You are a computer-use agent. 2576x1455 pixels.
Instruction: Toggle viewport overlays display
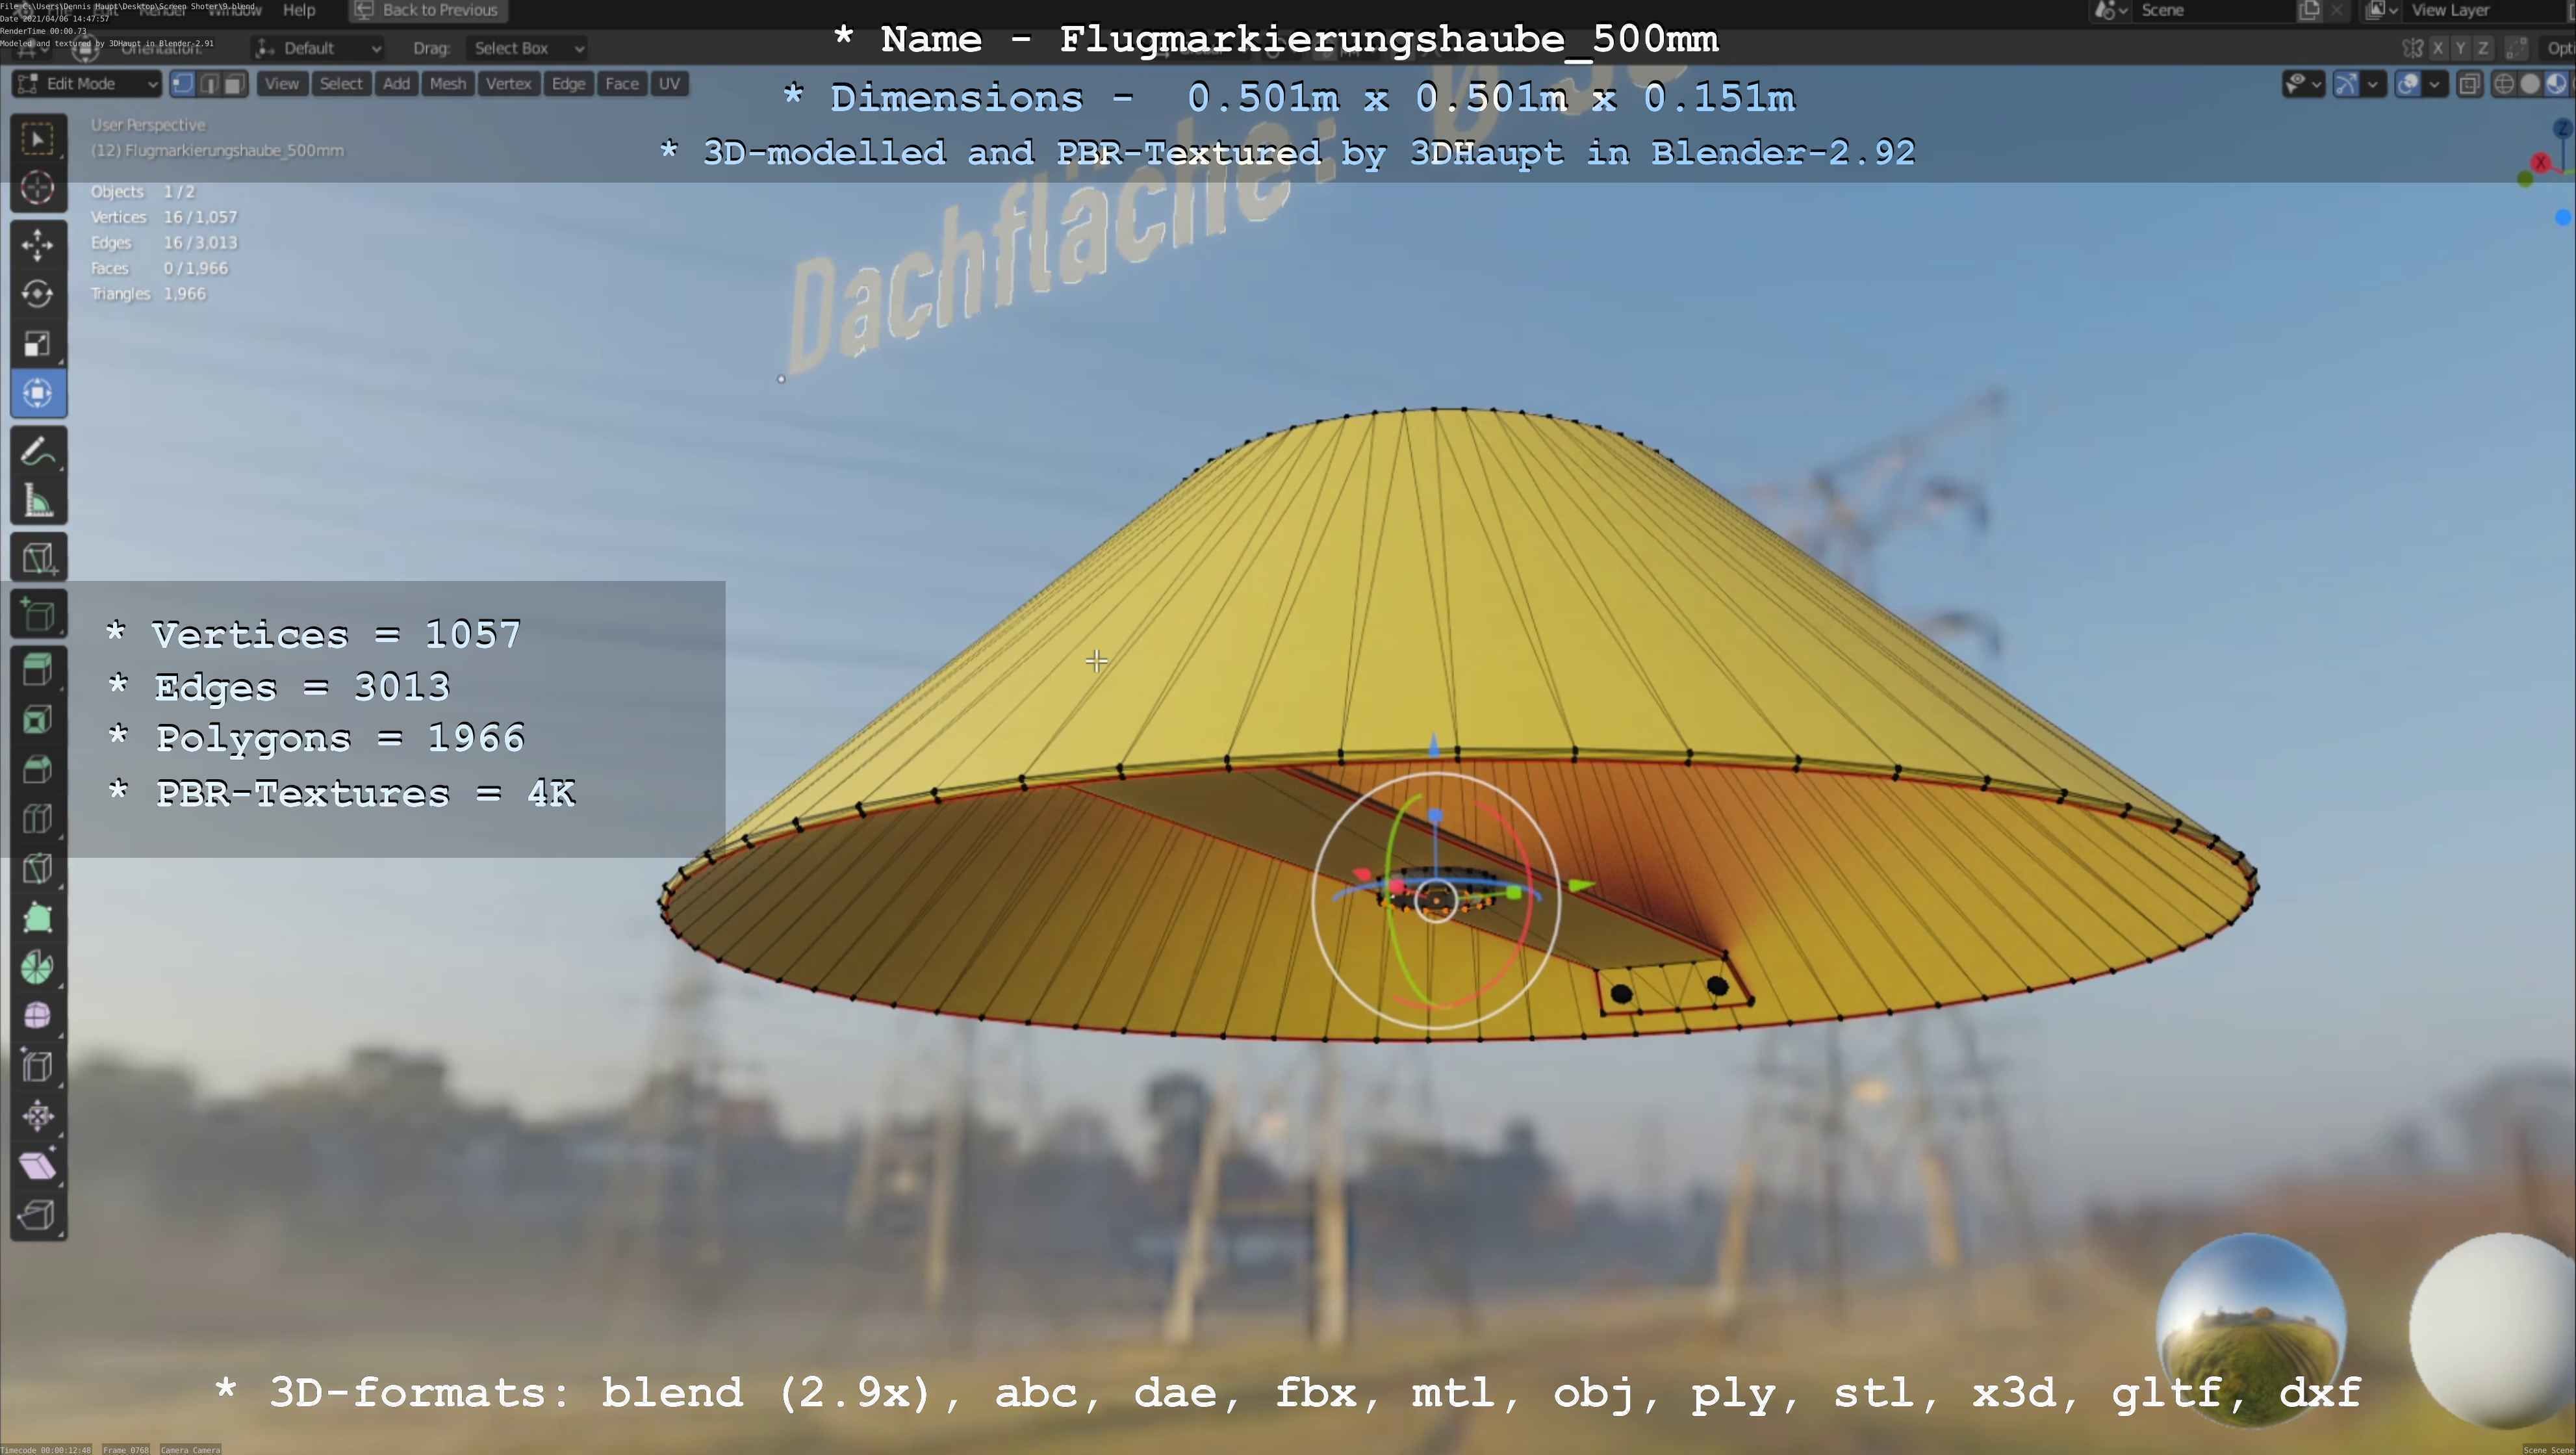[x=2408, y=84]
